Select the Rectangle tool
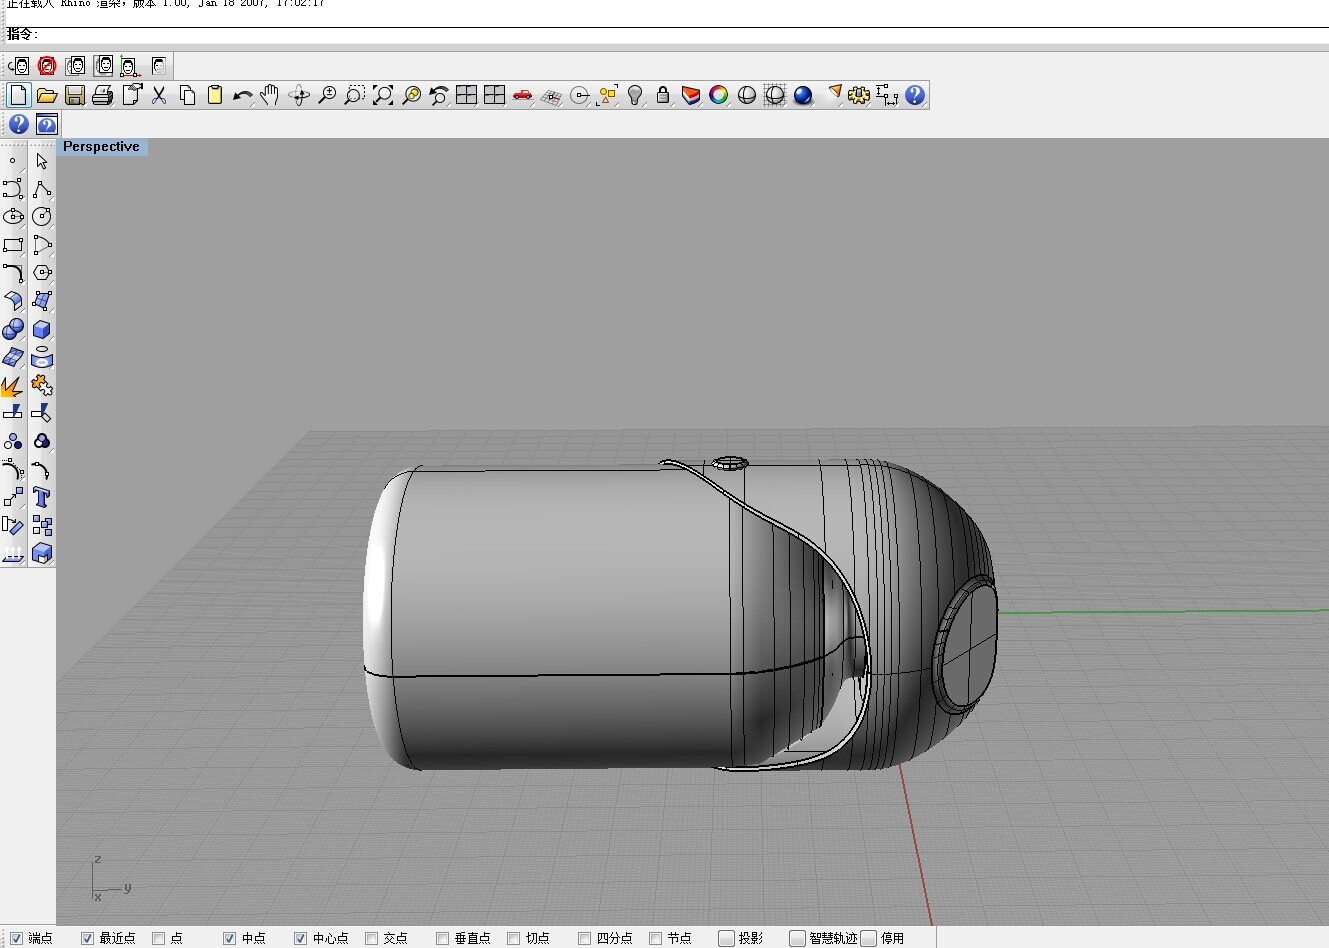 13,245
